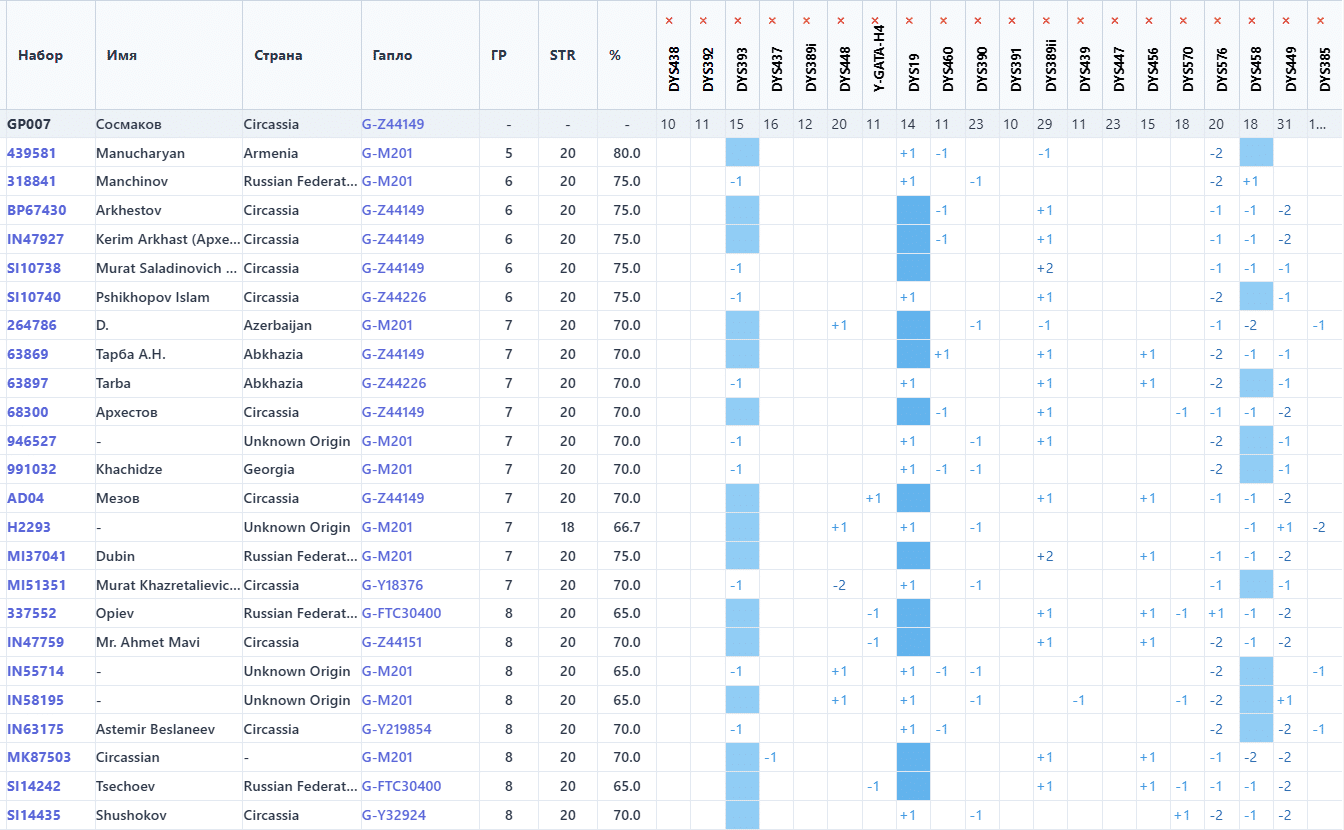Remove the DYS19 marker via its X icon
This screenshot has height=830, width=1344.
(x=909, y=21)
